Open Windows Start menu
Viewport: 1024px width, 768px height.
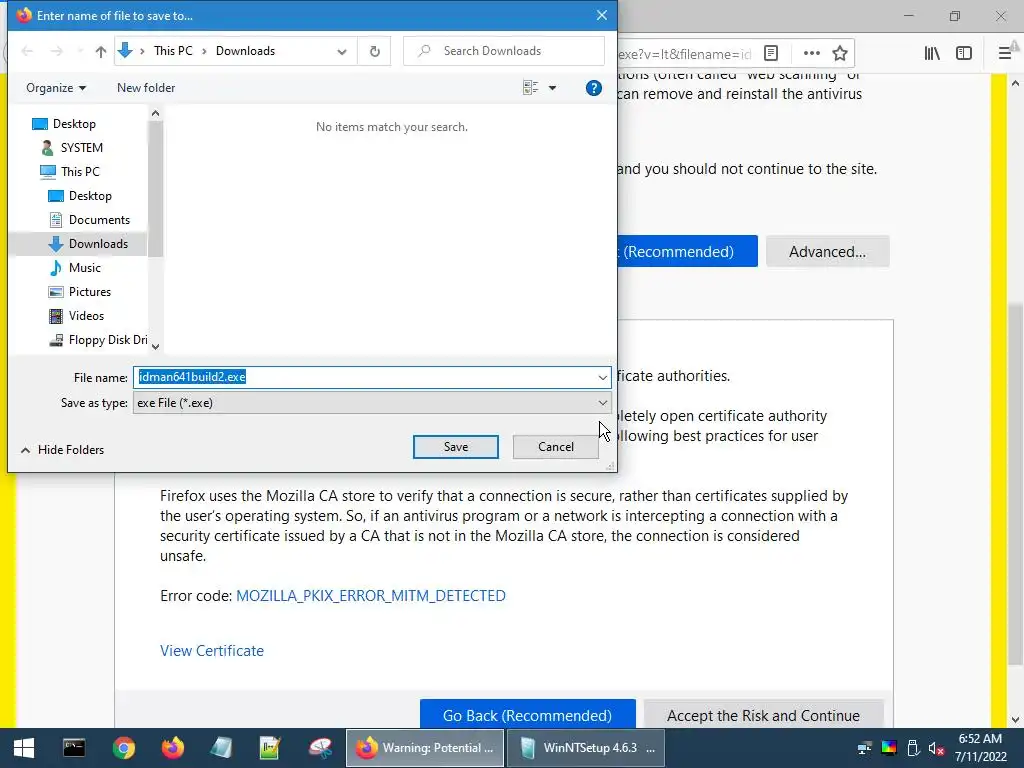(x=24, y=748)
